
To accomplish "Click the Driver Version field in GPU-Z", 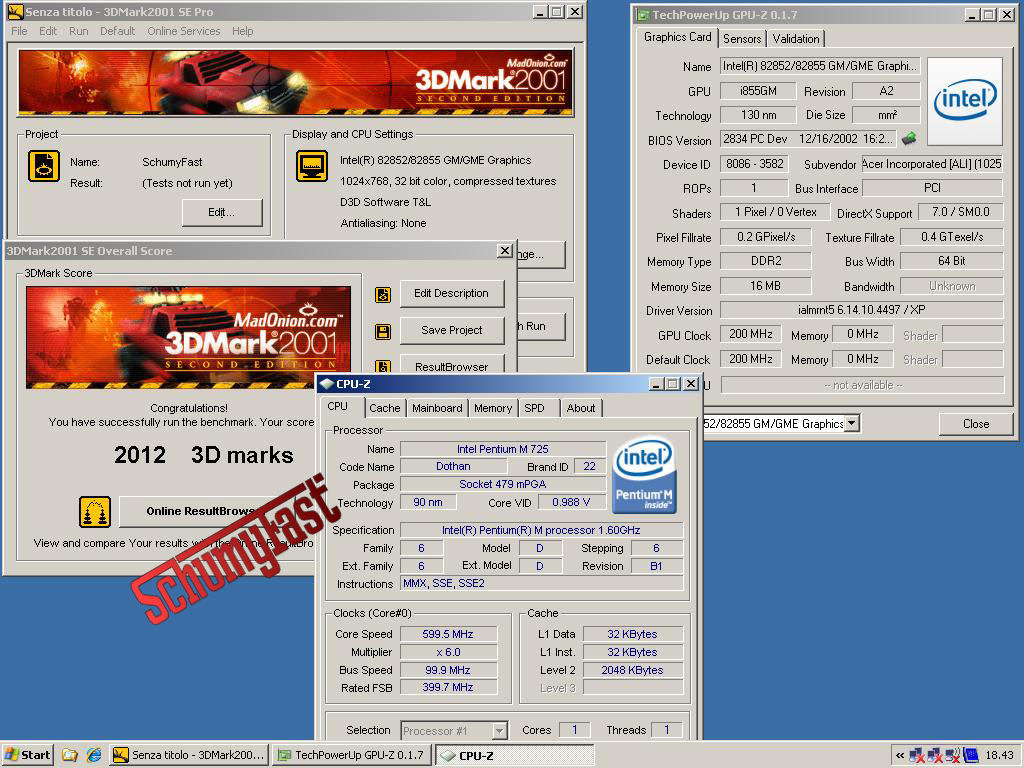I will [x=861, y=310].
